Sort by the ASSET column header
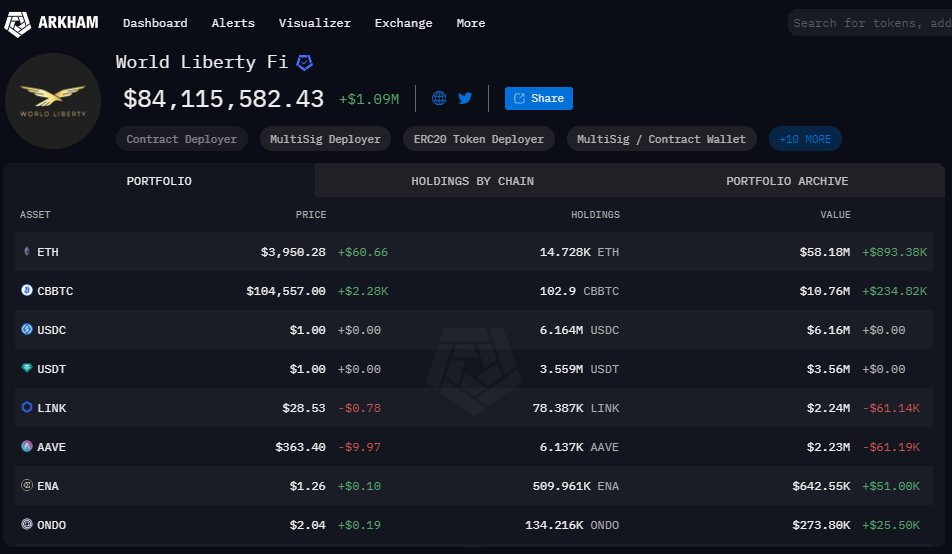Screen dimensions: 952x554 [35, 214]
